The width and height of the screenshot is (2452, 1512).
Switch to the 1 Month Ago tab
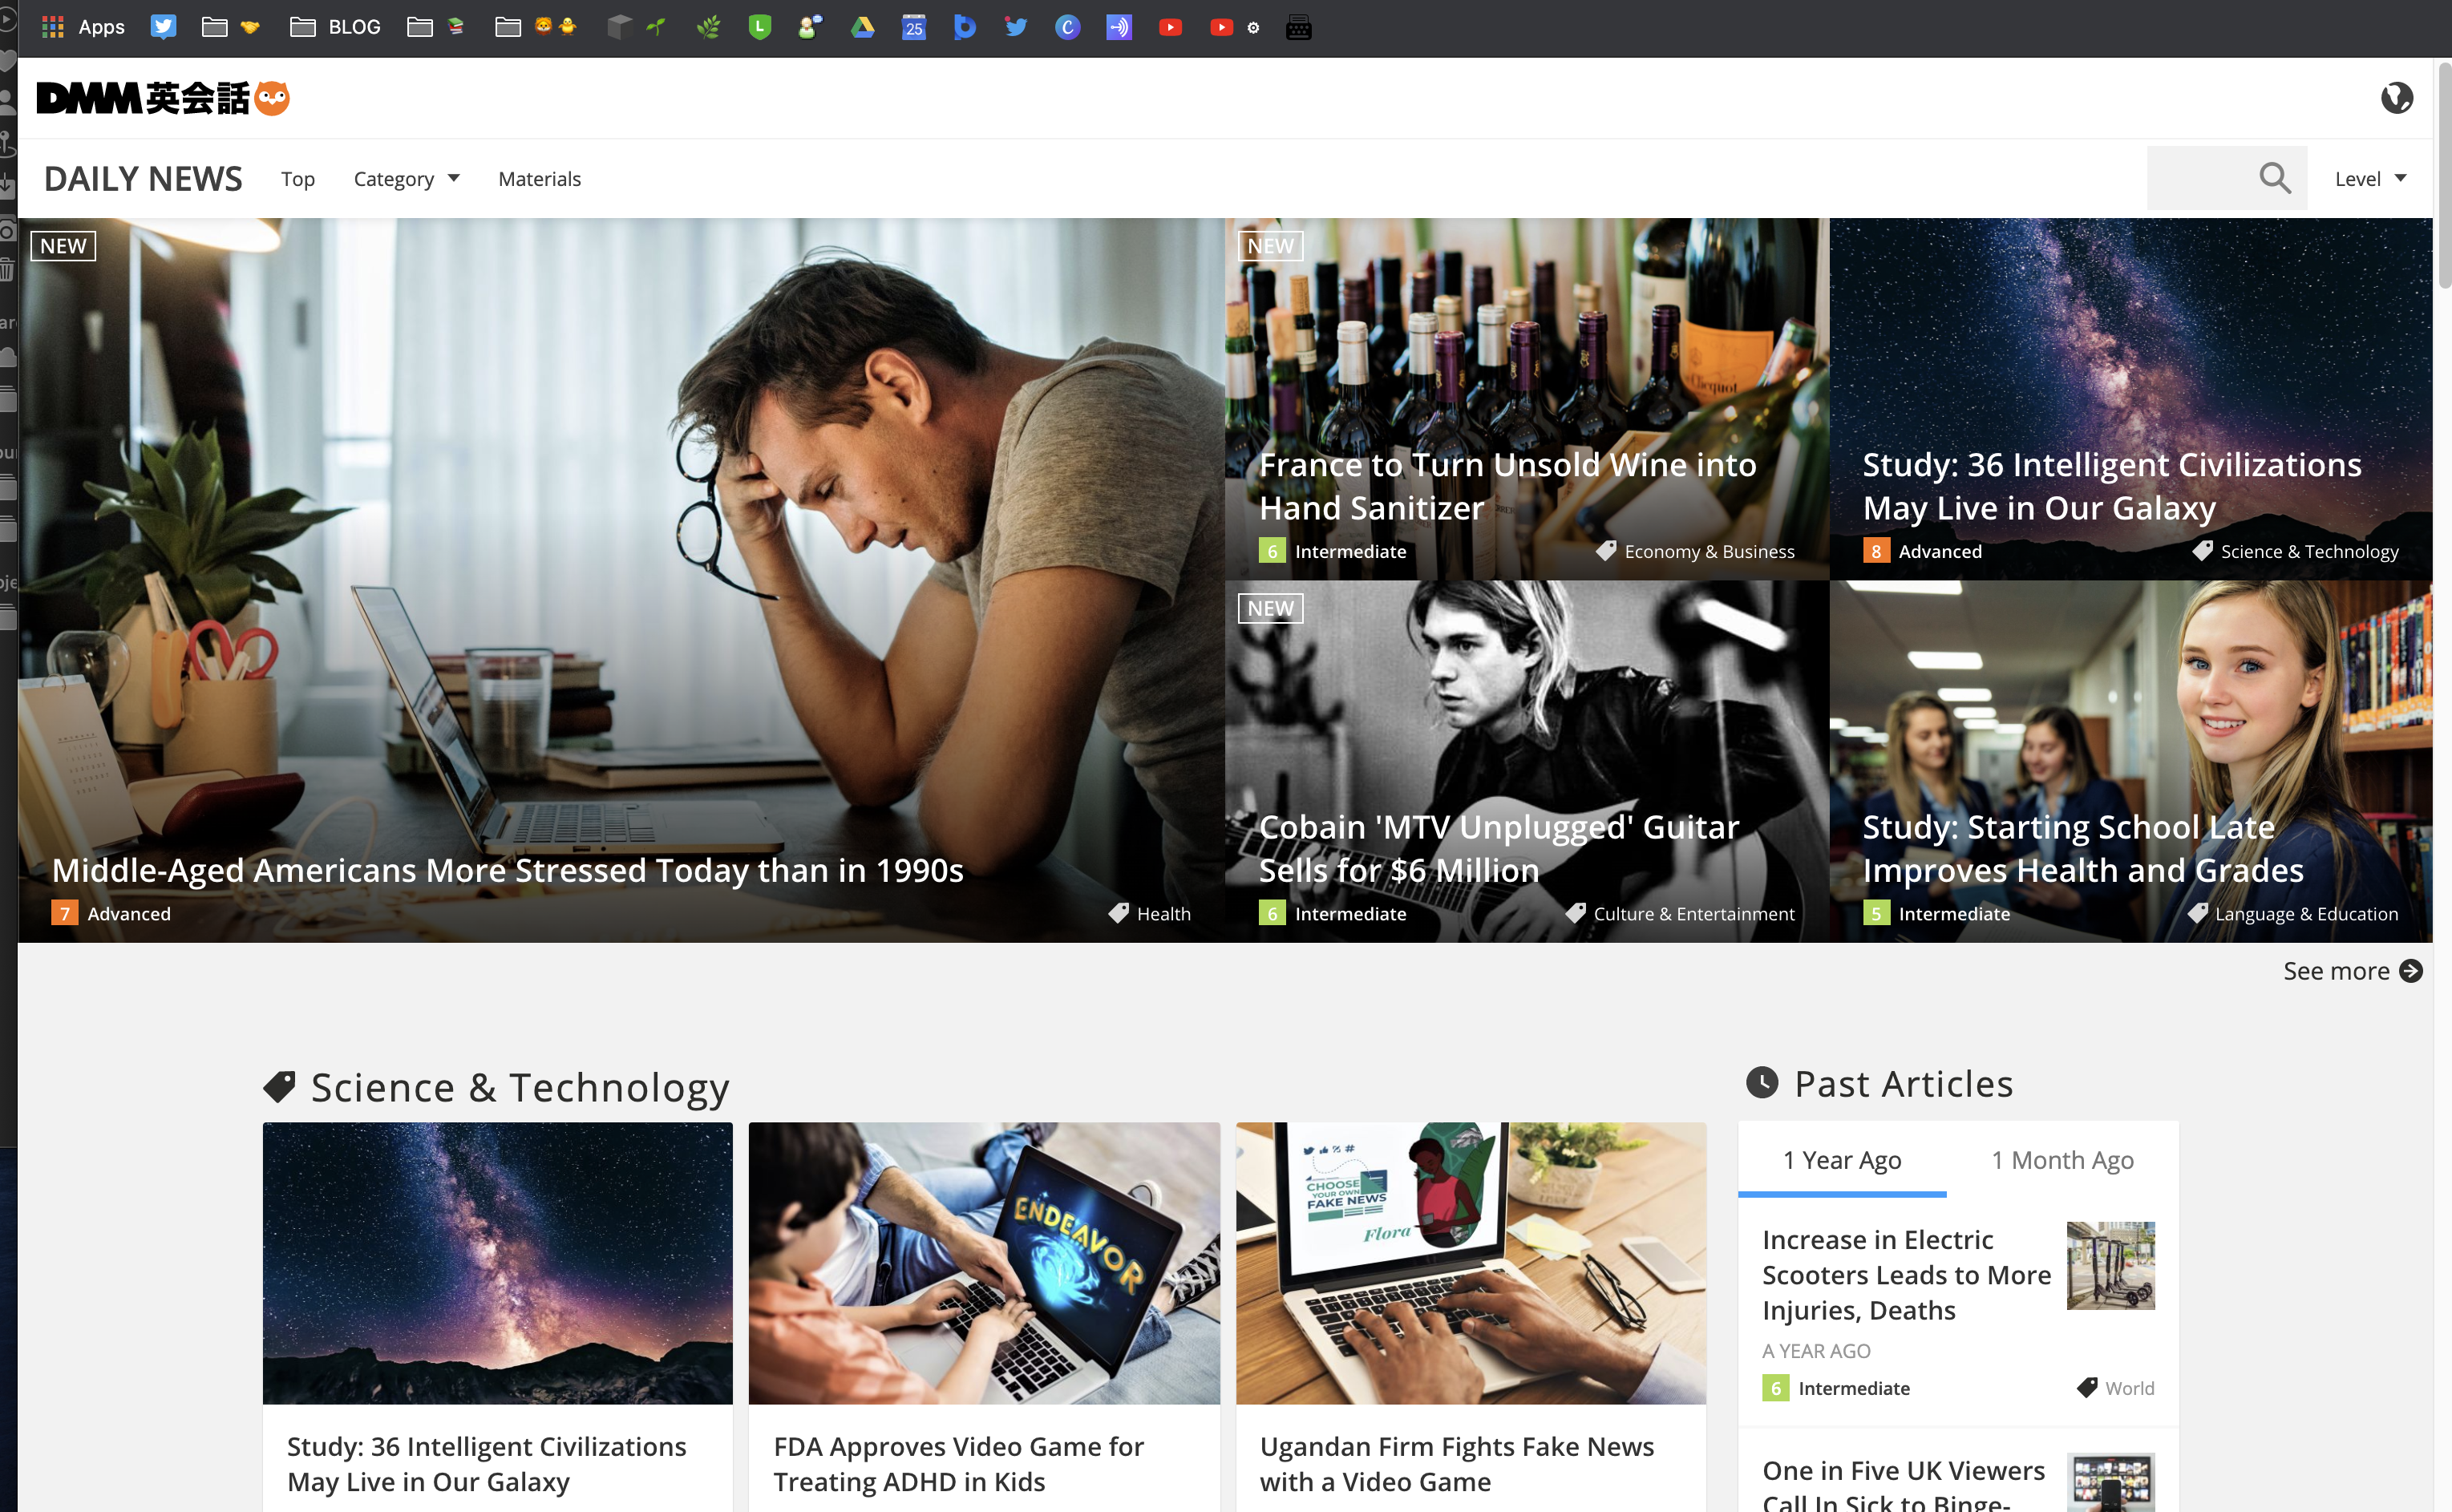point(2062,1160)
